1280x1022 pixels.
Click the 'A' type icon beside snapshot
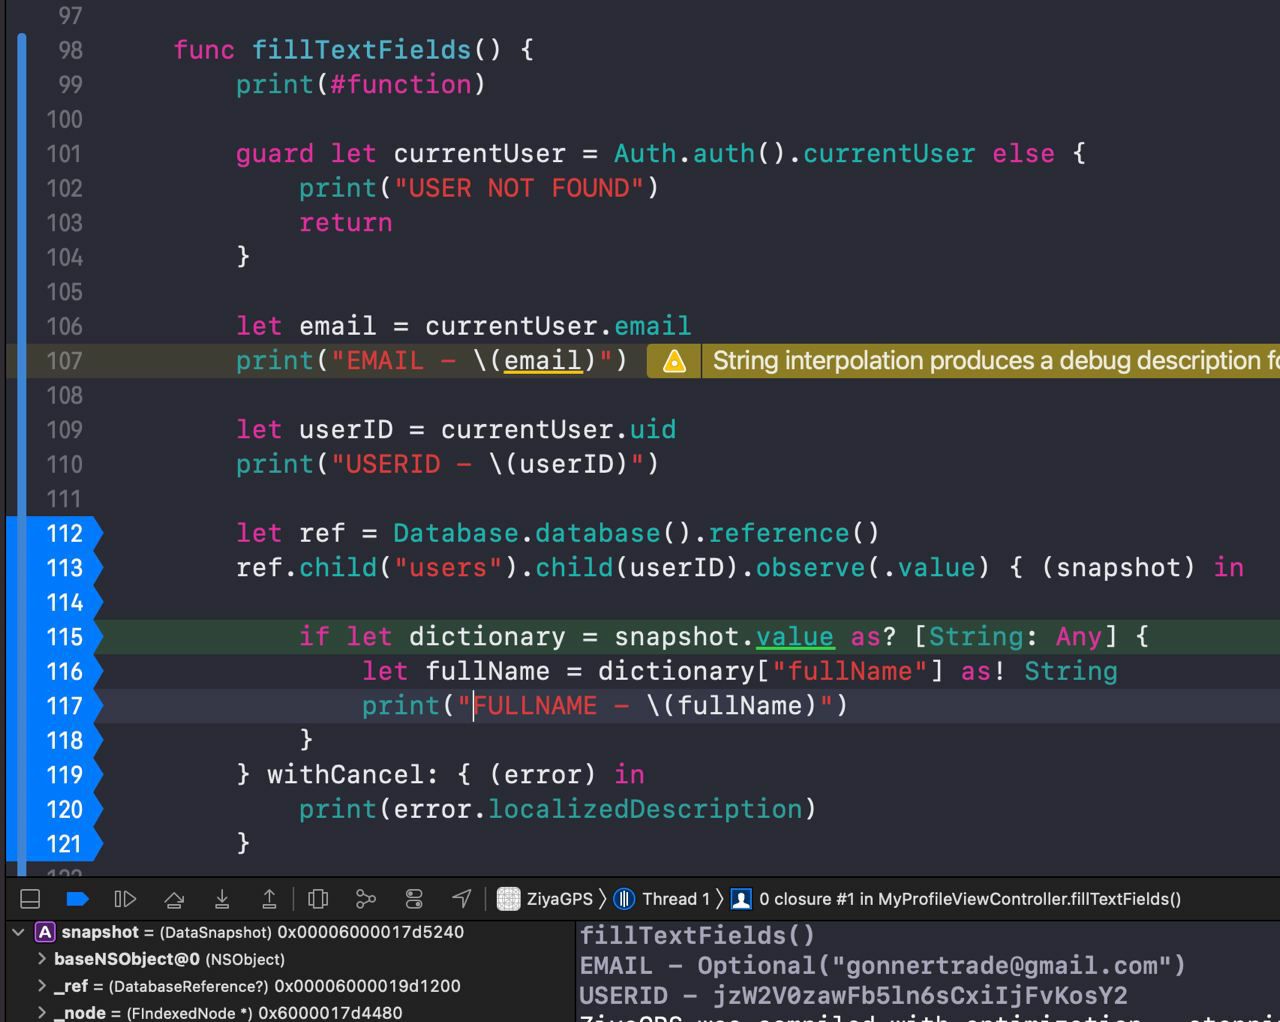(x=45, y=932)
